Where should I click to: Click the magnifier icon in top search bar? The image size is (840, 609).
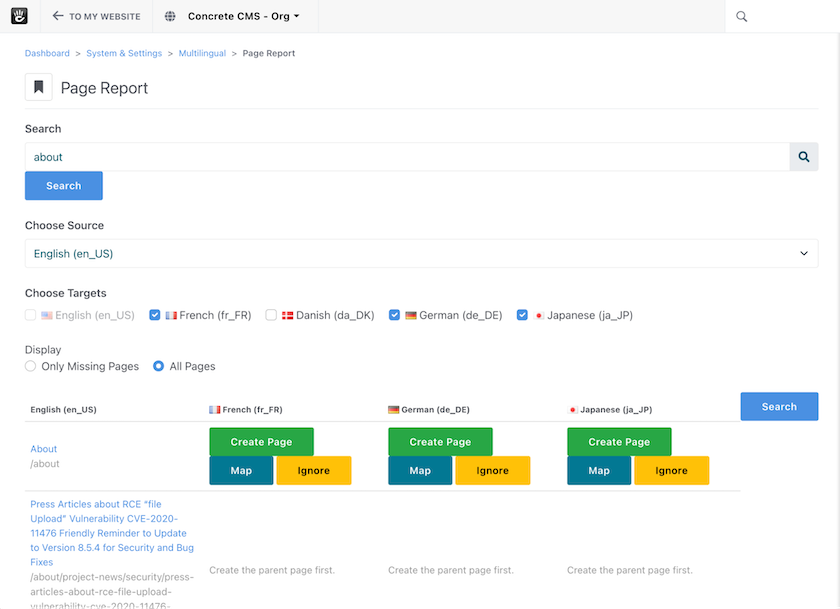point(741,16)
